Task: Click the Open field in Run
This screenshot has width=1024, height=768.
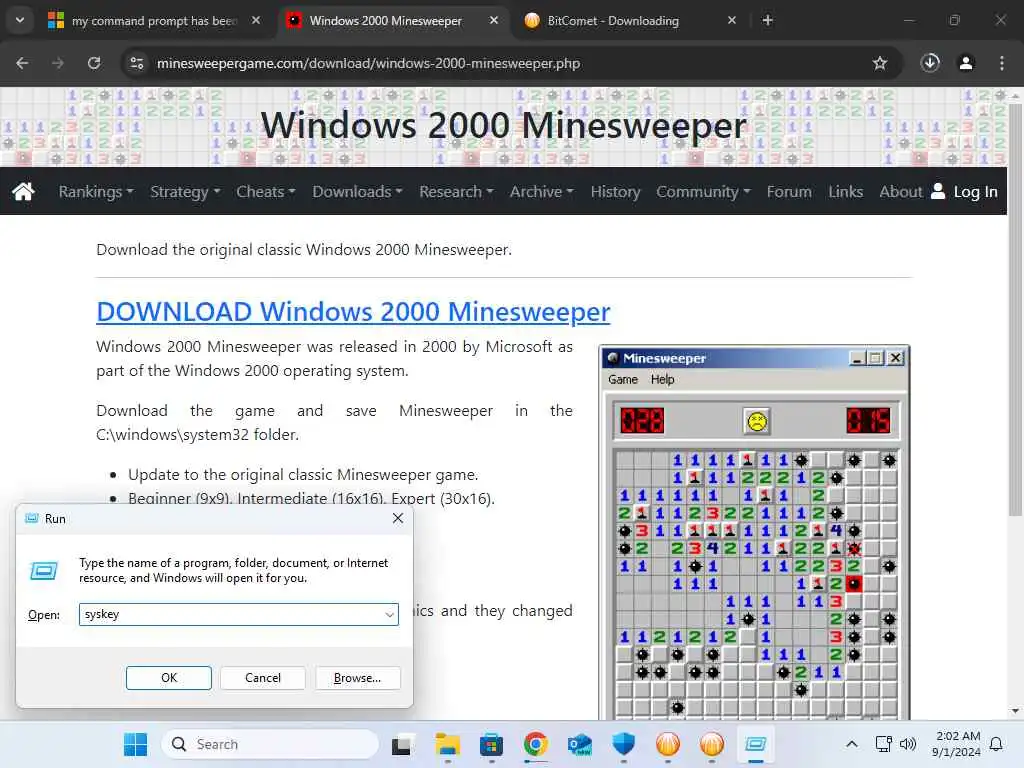Action: pos(238,614)
